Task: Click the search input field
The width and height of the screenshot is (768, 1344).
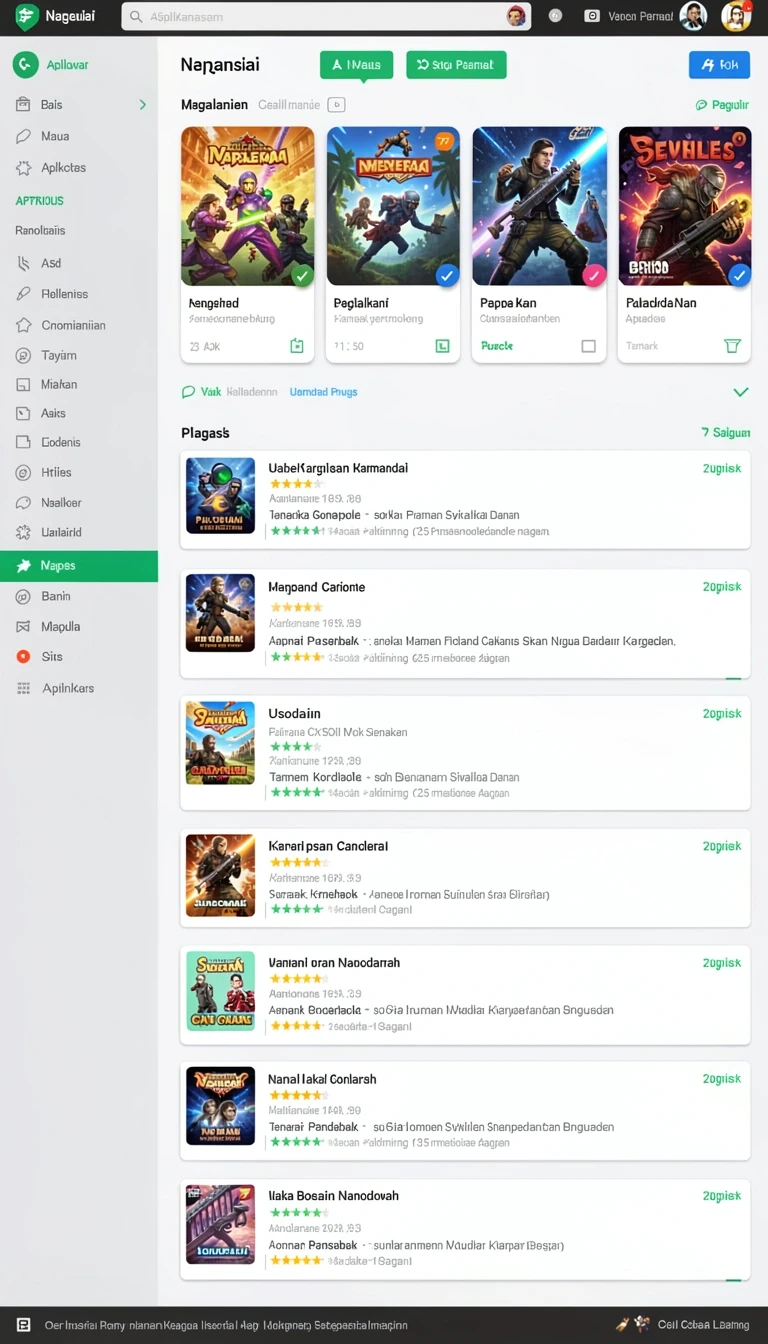Action: (x=326, y=16)
